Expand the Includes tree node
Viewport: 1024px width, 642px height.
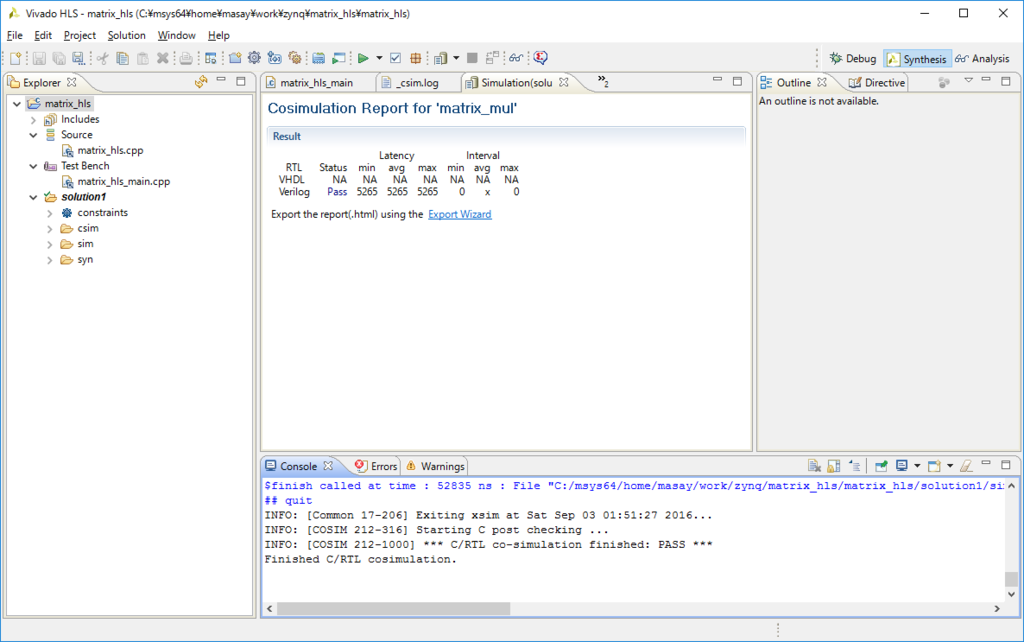click(x=33, y=120)
